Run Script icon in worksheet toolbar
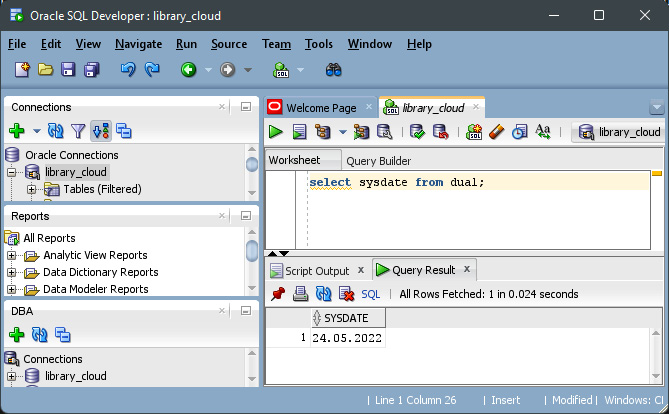 (x=299, y=132)
